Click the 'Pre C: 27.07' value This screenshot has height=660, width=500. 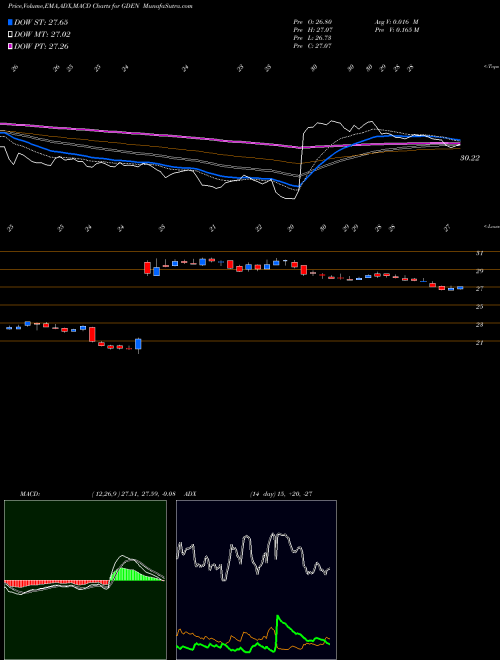coord(313,46)
